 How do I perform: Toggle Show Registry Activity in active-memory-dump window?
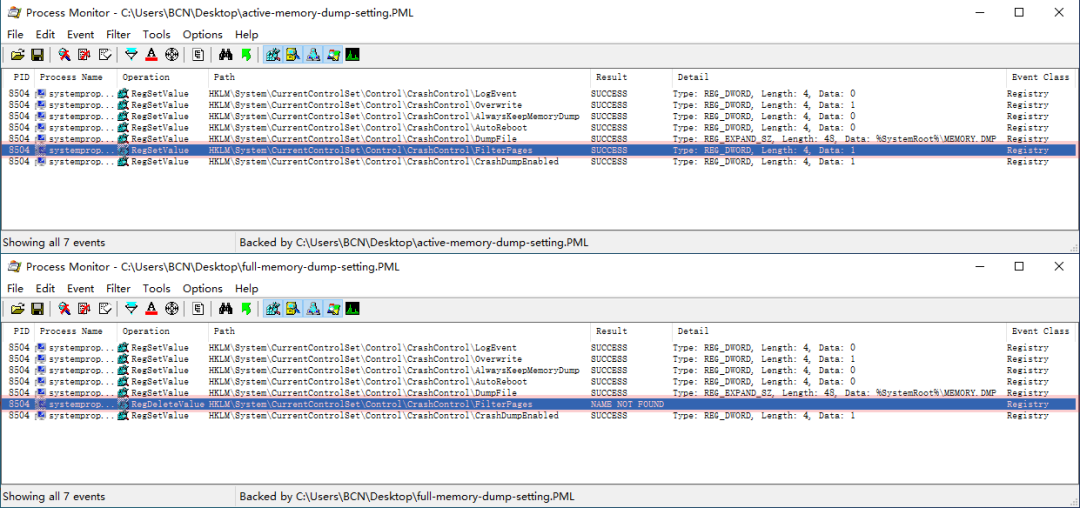tap(272, 55)
